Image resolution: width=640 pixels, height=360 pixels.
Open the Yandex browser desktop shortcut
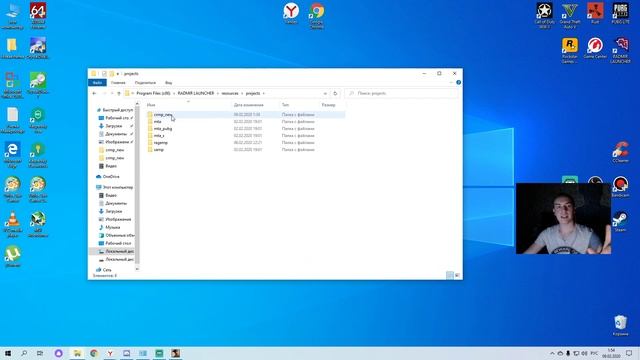[291, 13]
